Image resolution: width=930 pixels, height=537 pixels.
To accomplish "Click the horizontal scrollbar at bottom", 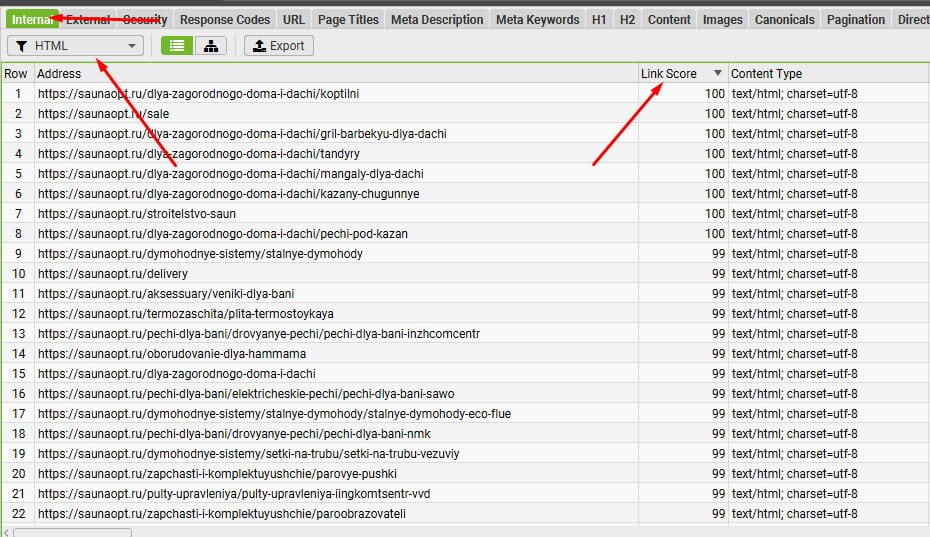I will pos(72,532).
